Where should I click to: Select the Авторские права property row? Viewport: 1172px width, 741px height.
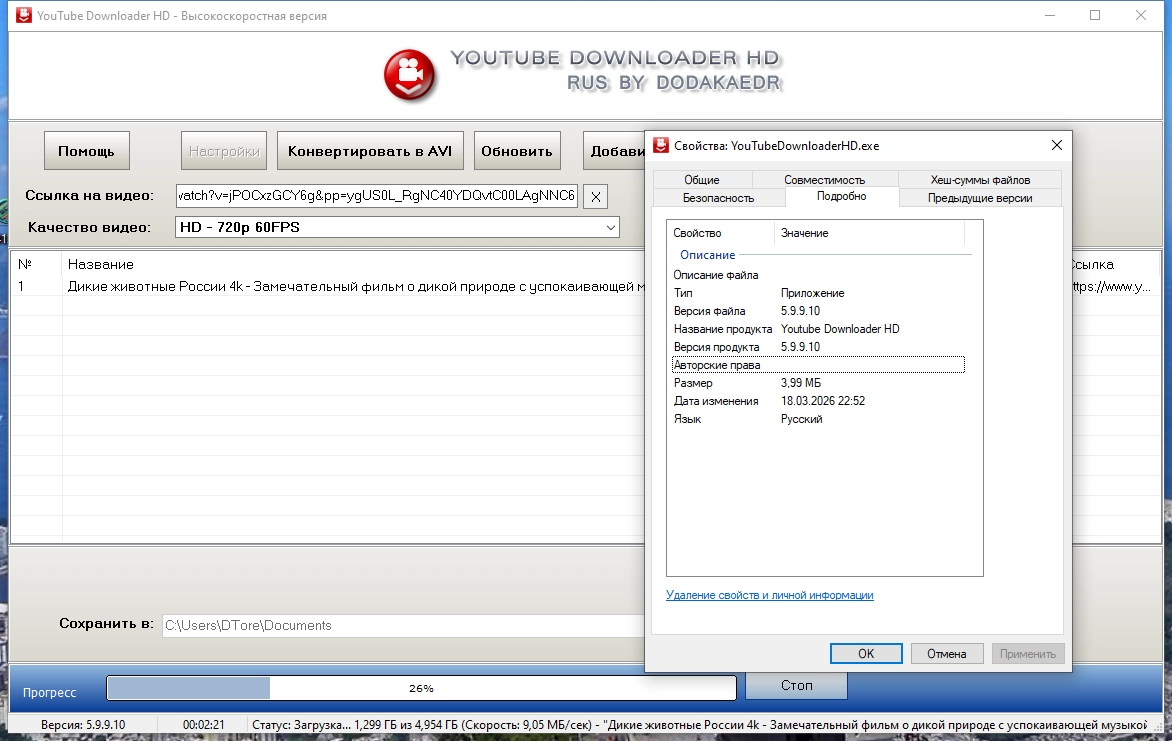pyautogui.click(x=818, y=365)
